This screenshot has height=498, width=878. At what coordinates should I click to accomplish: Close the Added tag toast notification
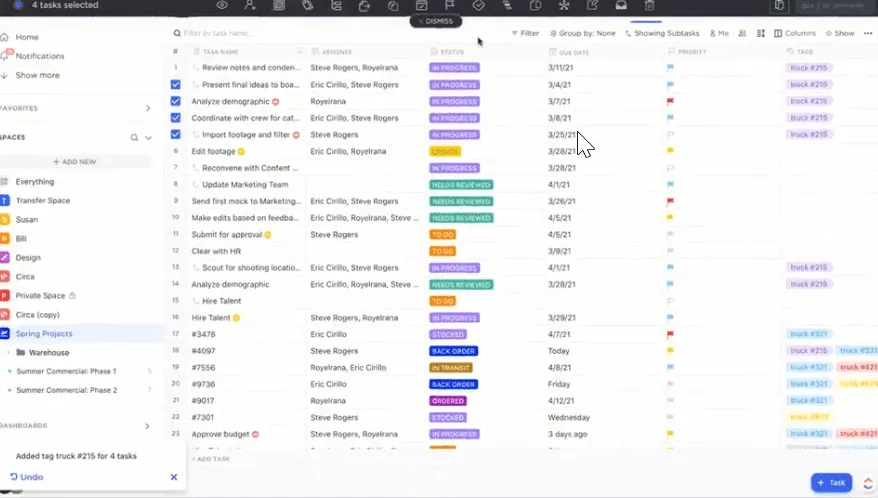pyautogui.click(x=174, y=477)
